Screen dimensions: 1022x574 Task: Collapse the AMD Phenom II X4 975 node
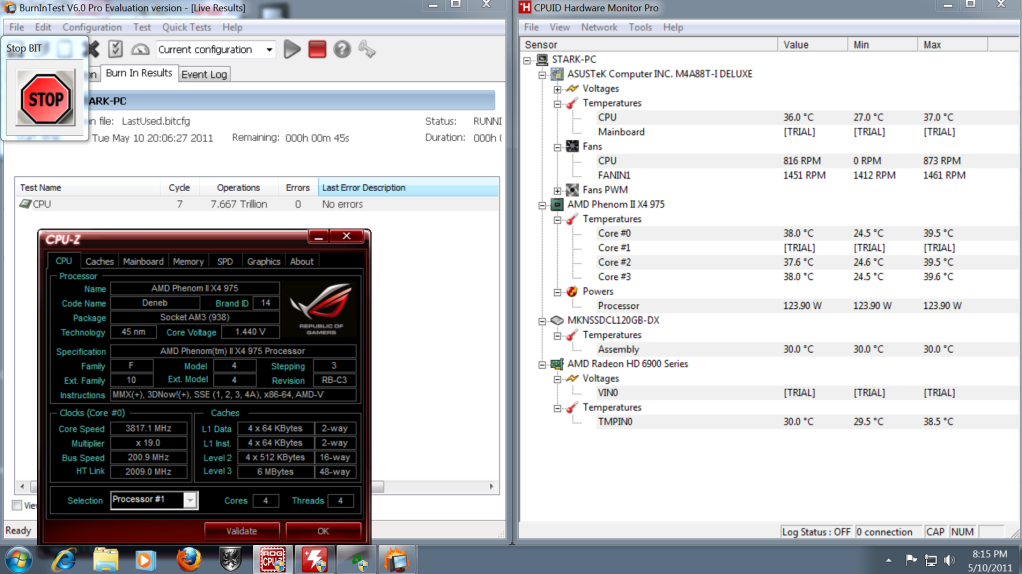tap(542, 205)
